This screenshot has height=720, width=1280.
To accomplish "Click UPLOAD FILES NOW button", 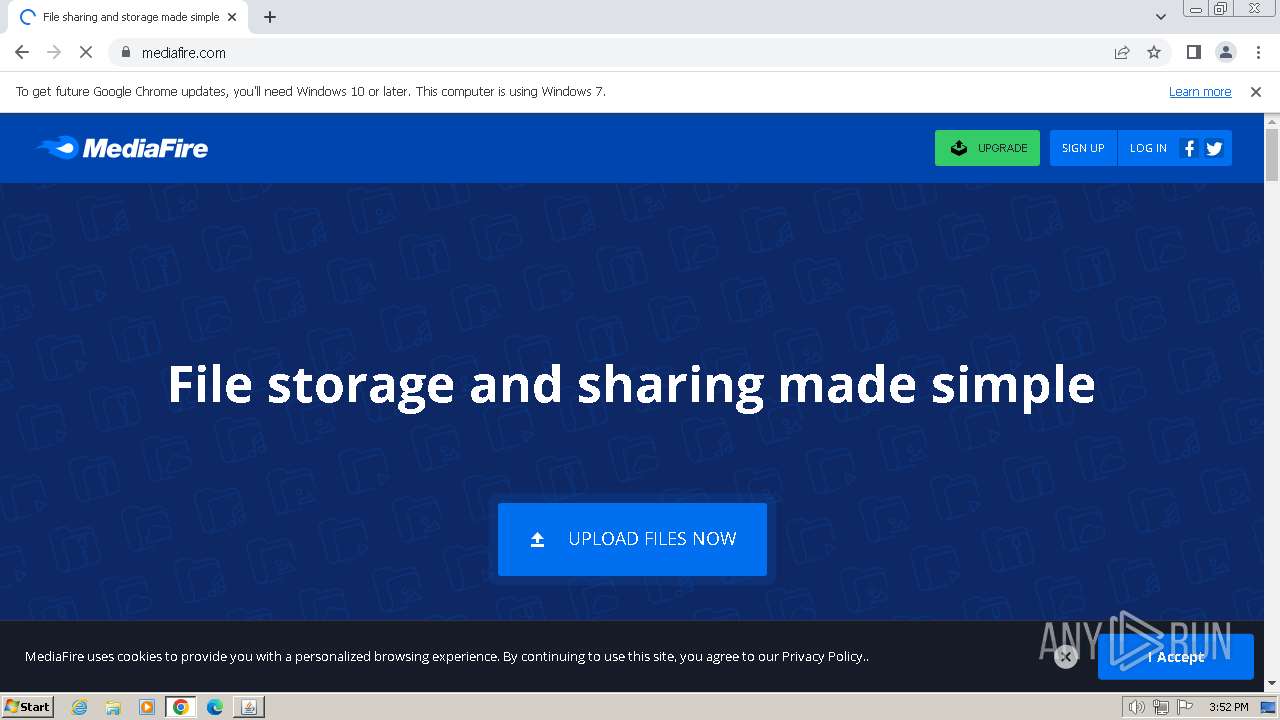I will [632, 539].
